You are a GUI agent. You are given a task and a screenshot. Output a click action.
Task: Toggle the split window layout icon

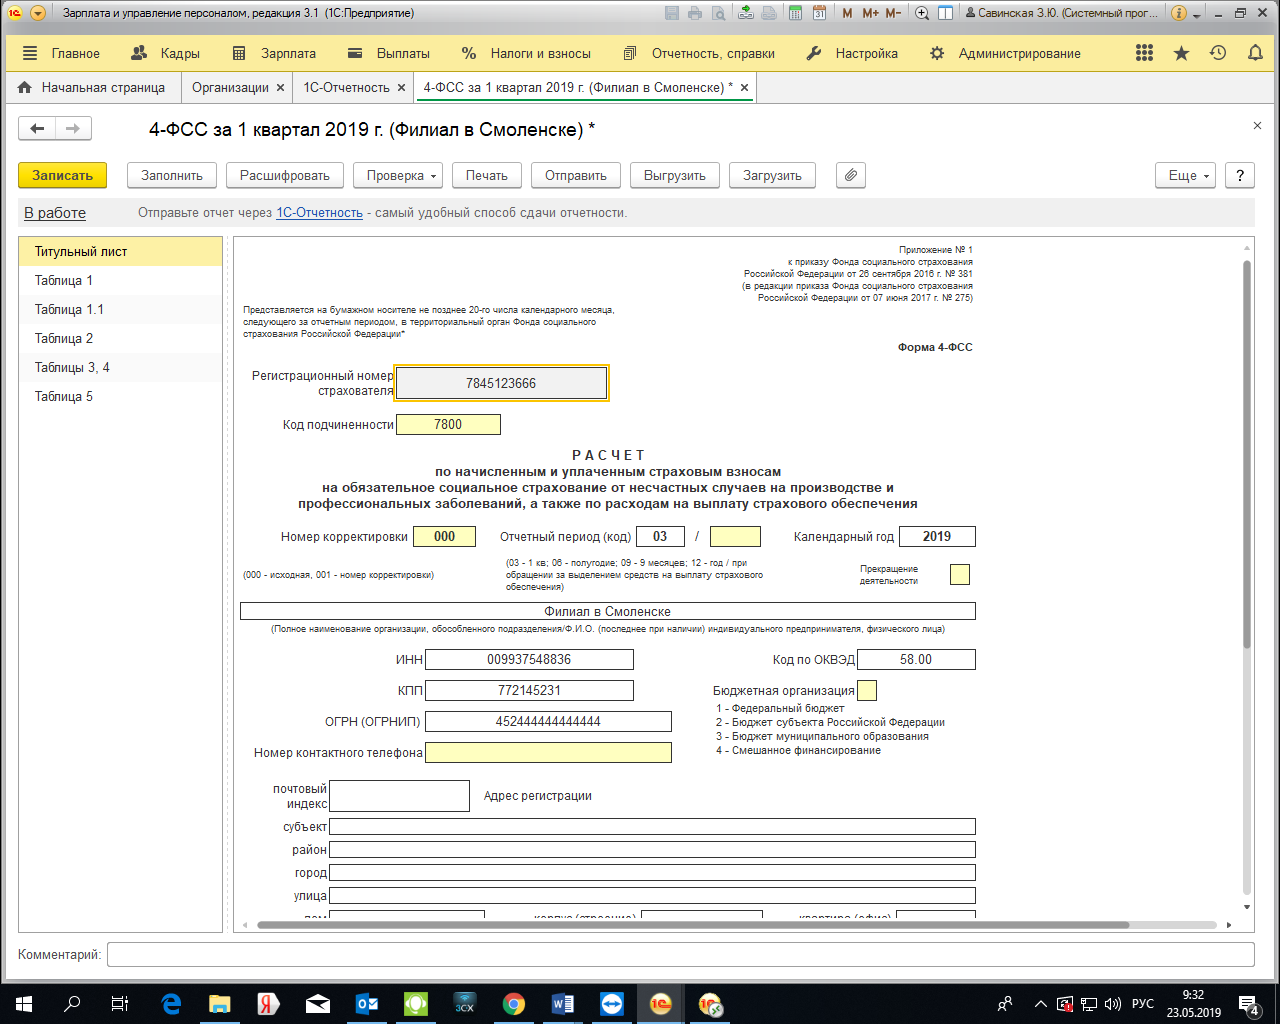[945, 13]
